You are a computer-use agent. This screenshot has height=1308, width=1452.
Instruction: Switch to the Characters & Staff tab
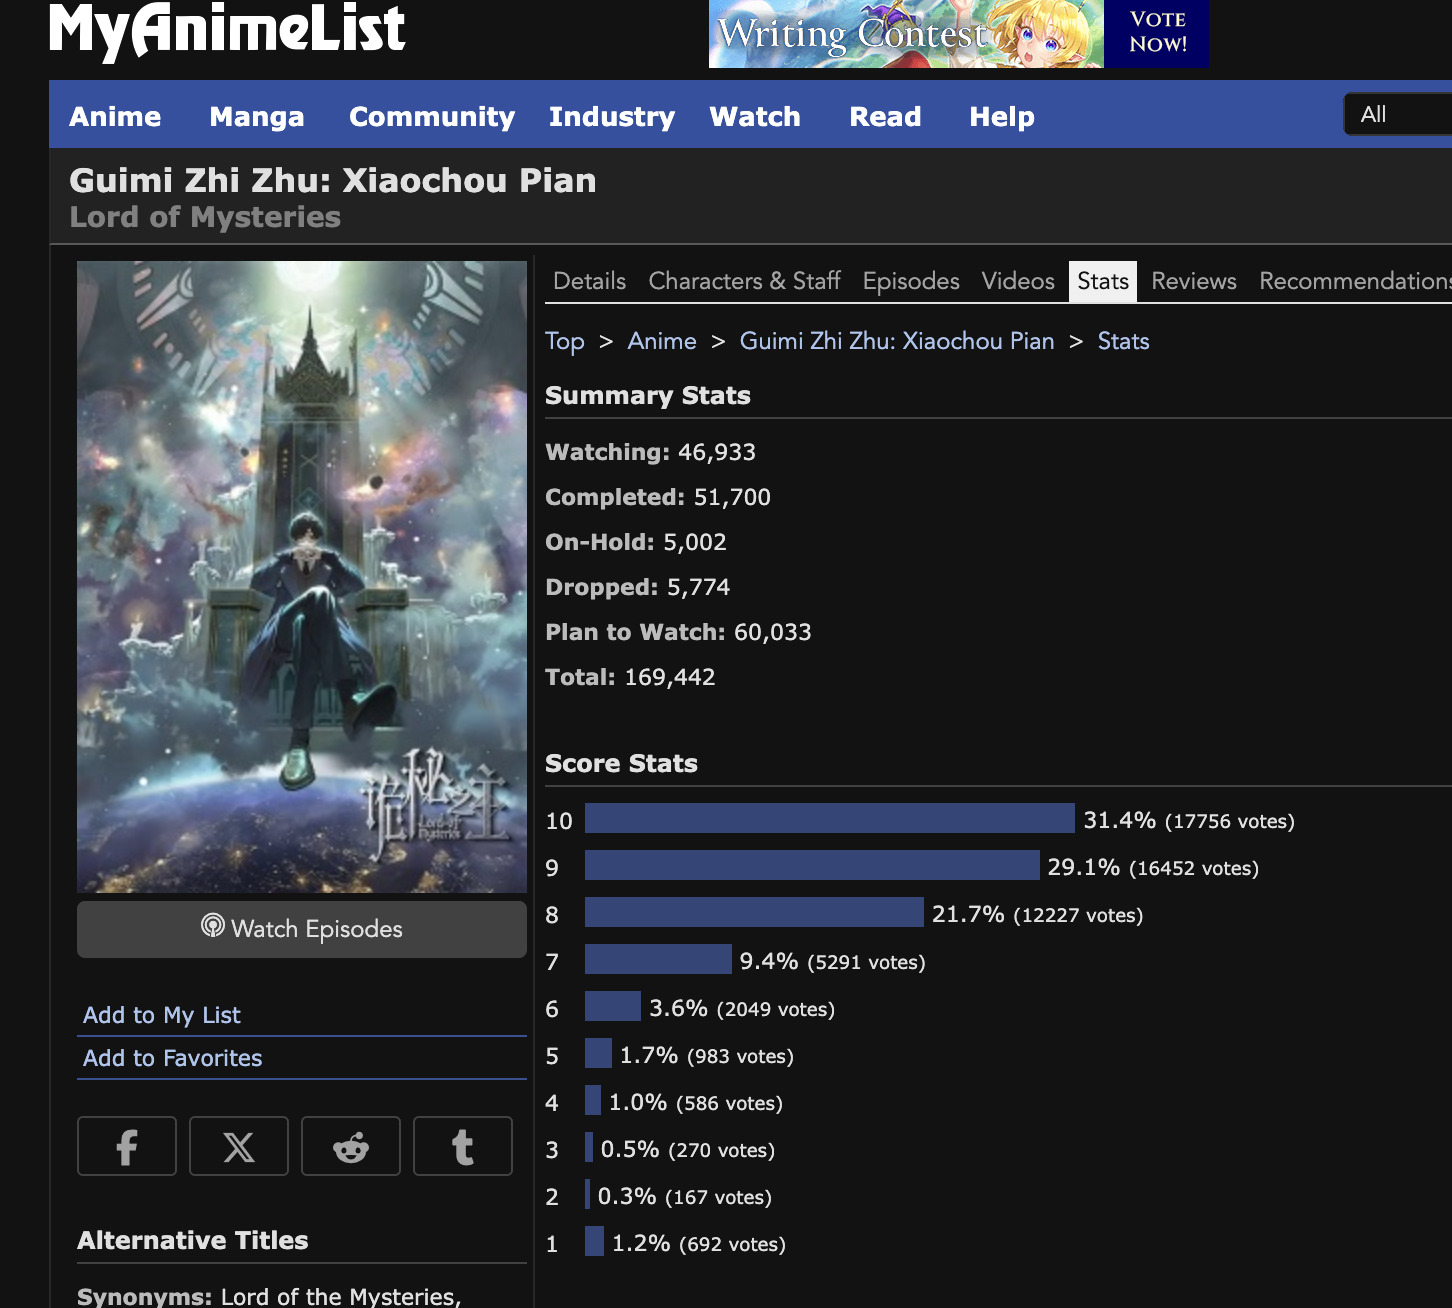pyautogui.click(x=744, y=281)
